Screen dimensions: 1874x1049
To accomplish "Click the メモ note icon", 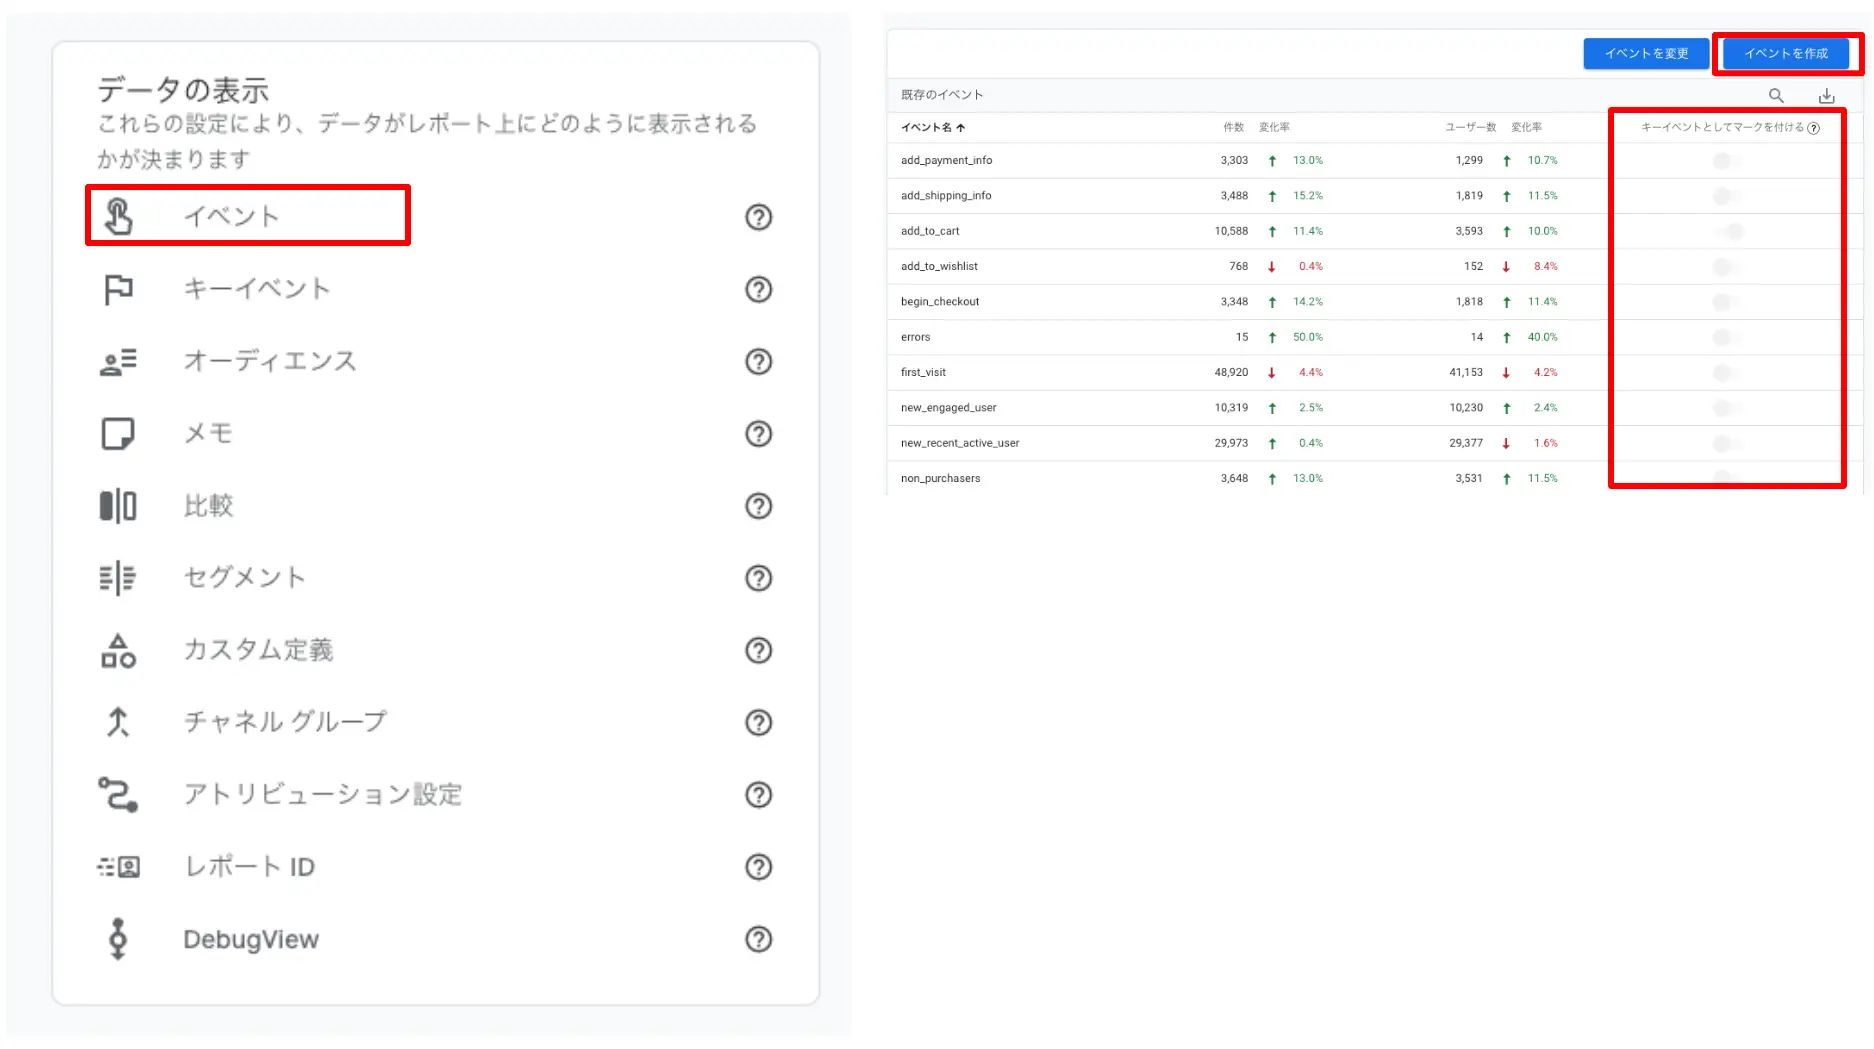I will click(x=118, y=434).
